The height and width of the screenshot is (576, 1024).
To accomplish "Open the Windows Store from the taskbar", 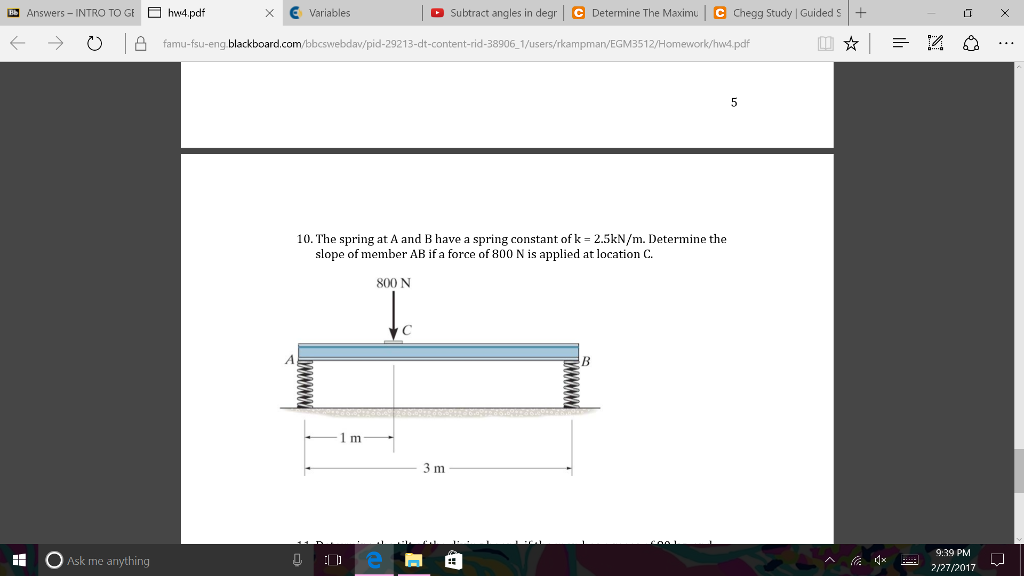I will click(454, 561).
